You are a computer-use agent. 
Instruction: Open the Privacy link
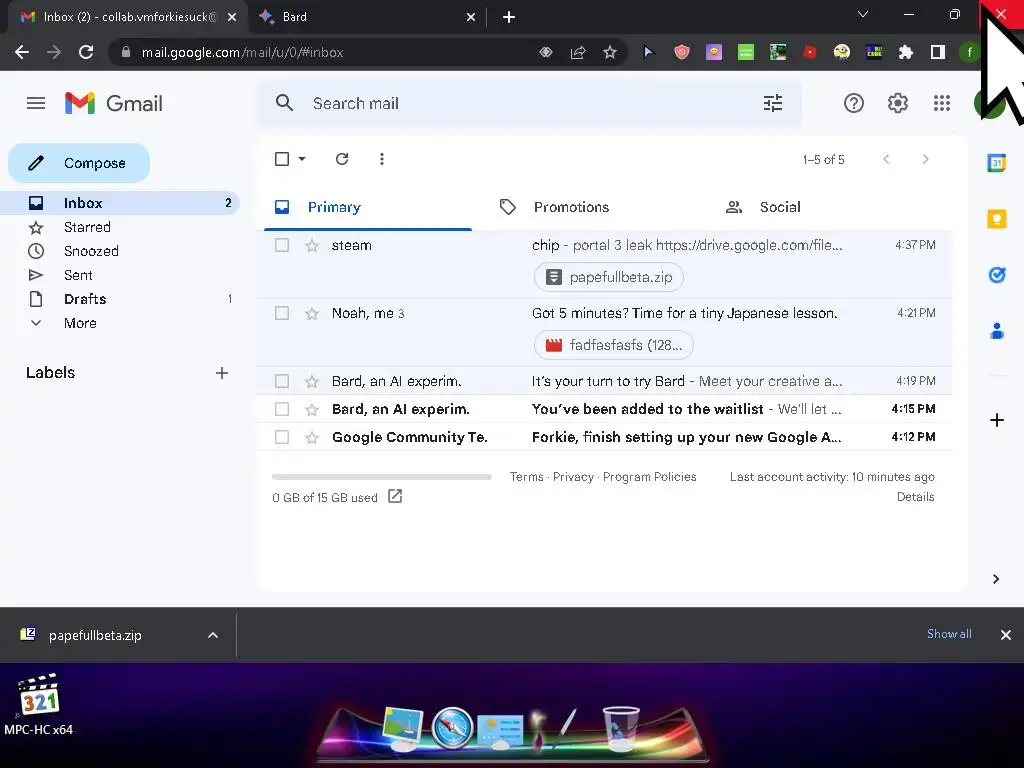coord(573,477)
